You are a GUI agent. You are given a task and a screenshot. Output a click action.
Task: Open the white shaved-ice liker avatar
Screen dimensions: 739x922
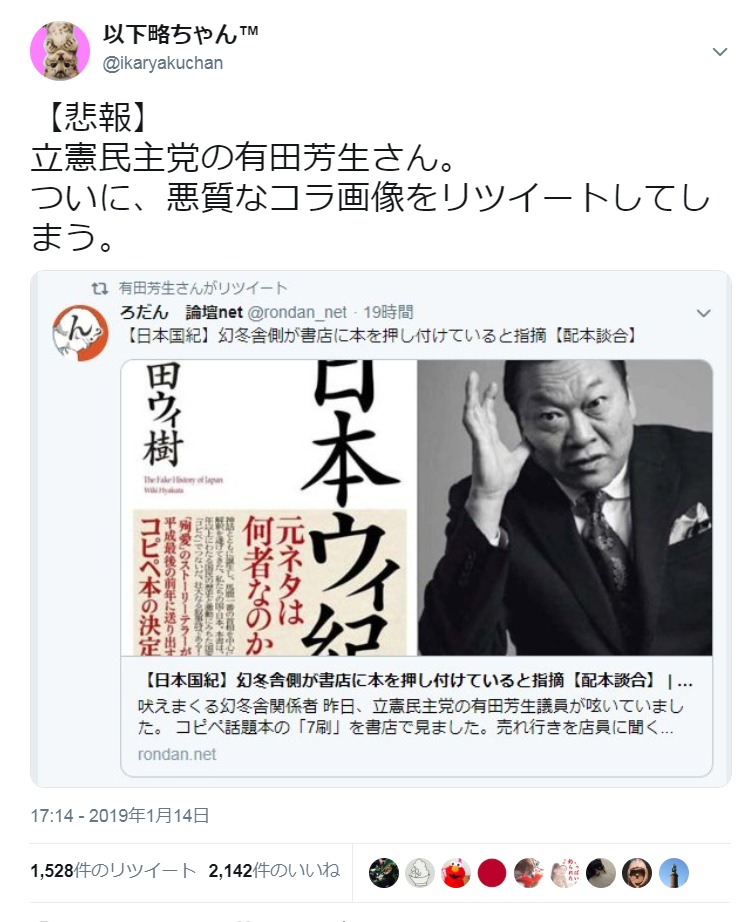(x=420, y=873)
